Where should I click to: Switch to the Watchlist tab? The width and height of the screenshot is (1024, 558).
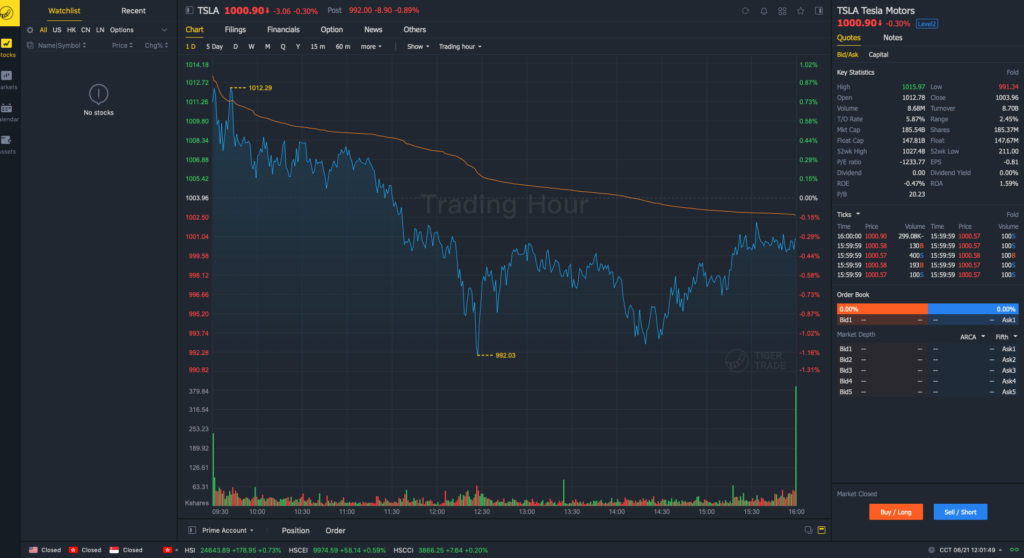[64, 11]
